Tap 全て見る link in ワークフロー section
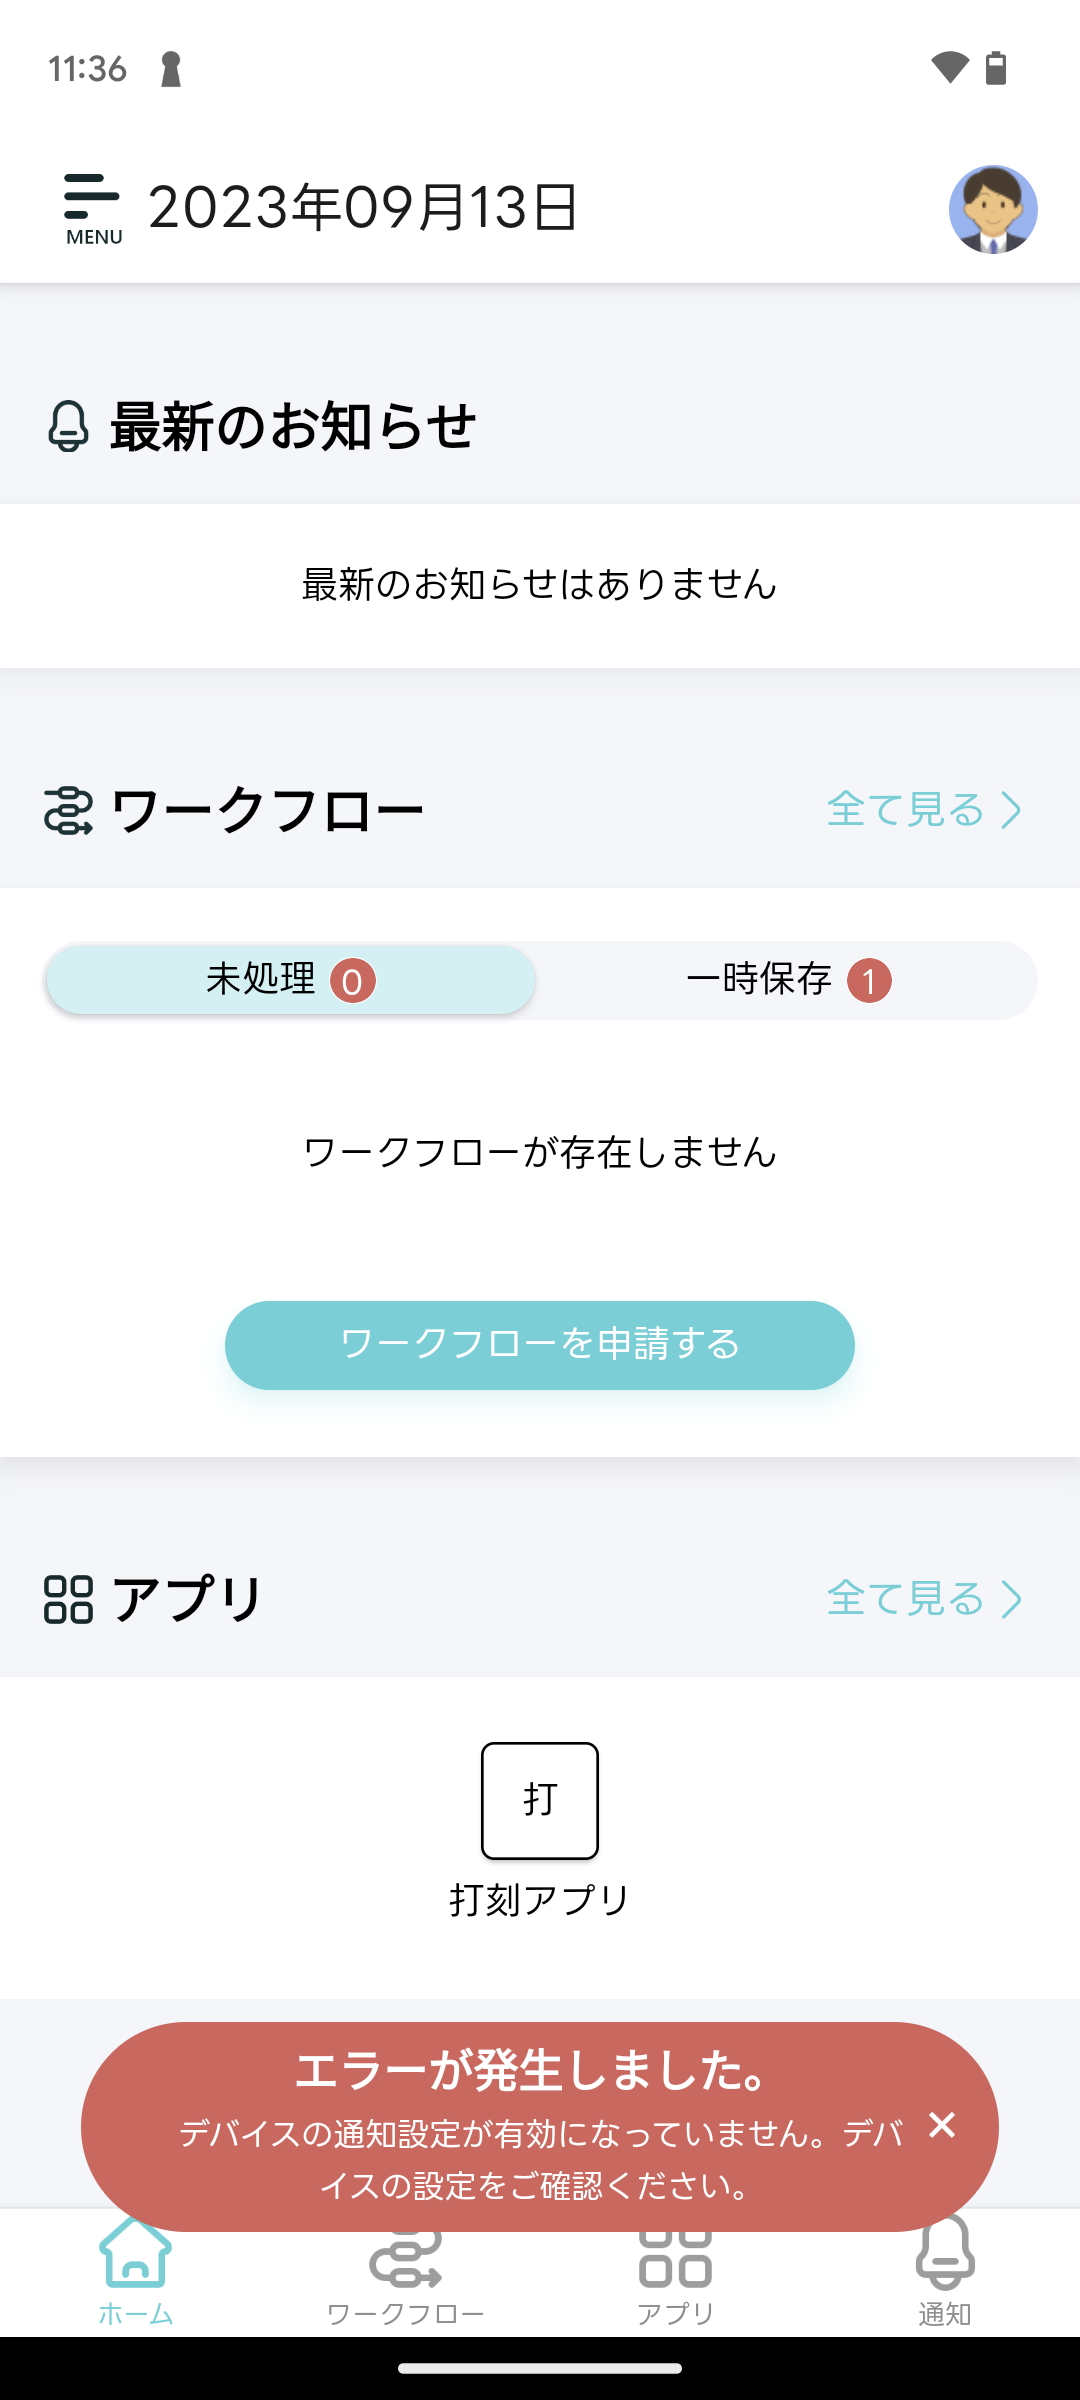 pyautogui.click(x=905, y=810)
